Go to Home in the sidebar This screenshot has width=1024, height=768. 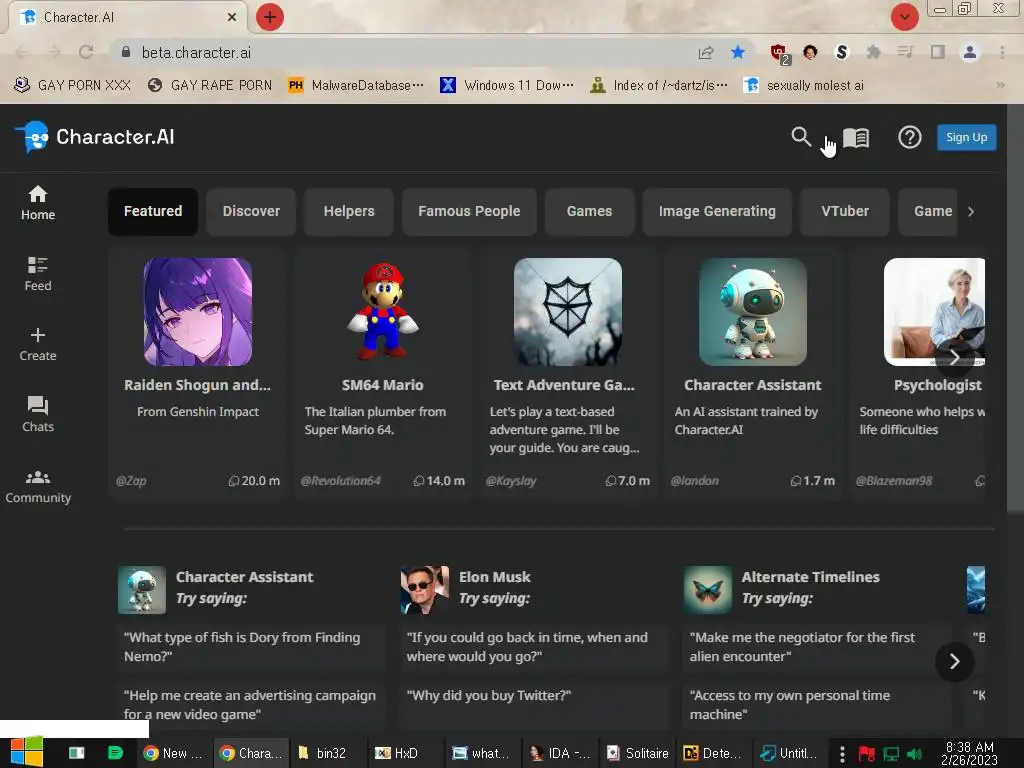(x=38, y=203)
